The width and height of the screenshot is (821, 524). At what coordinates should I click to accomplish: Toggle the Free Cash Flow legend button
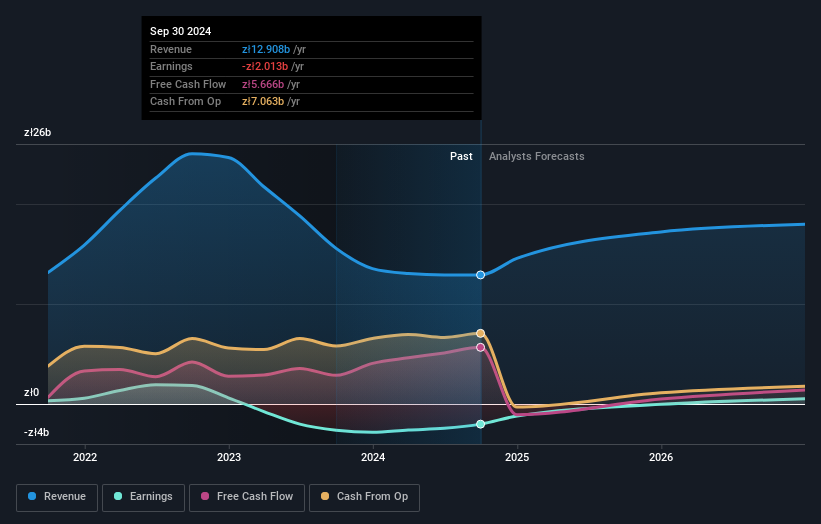(247, 497)
